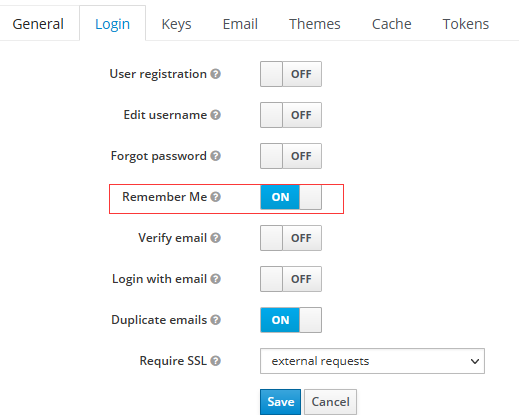Click the Login with email help icon

(215, 279)
